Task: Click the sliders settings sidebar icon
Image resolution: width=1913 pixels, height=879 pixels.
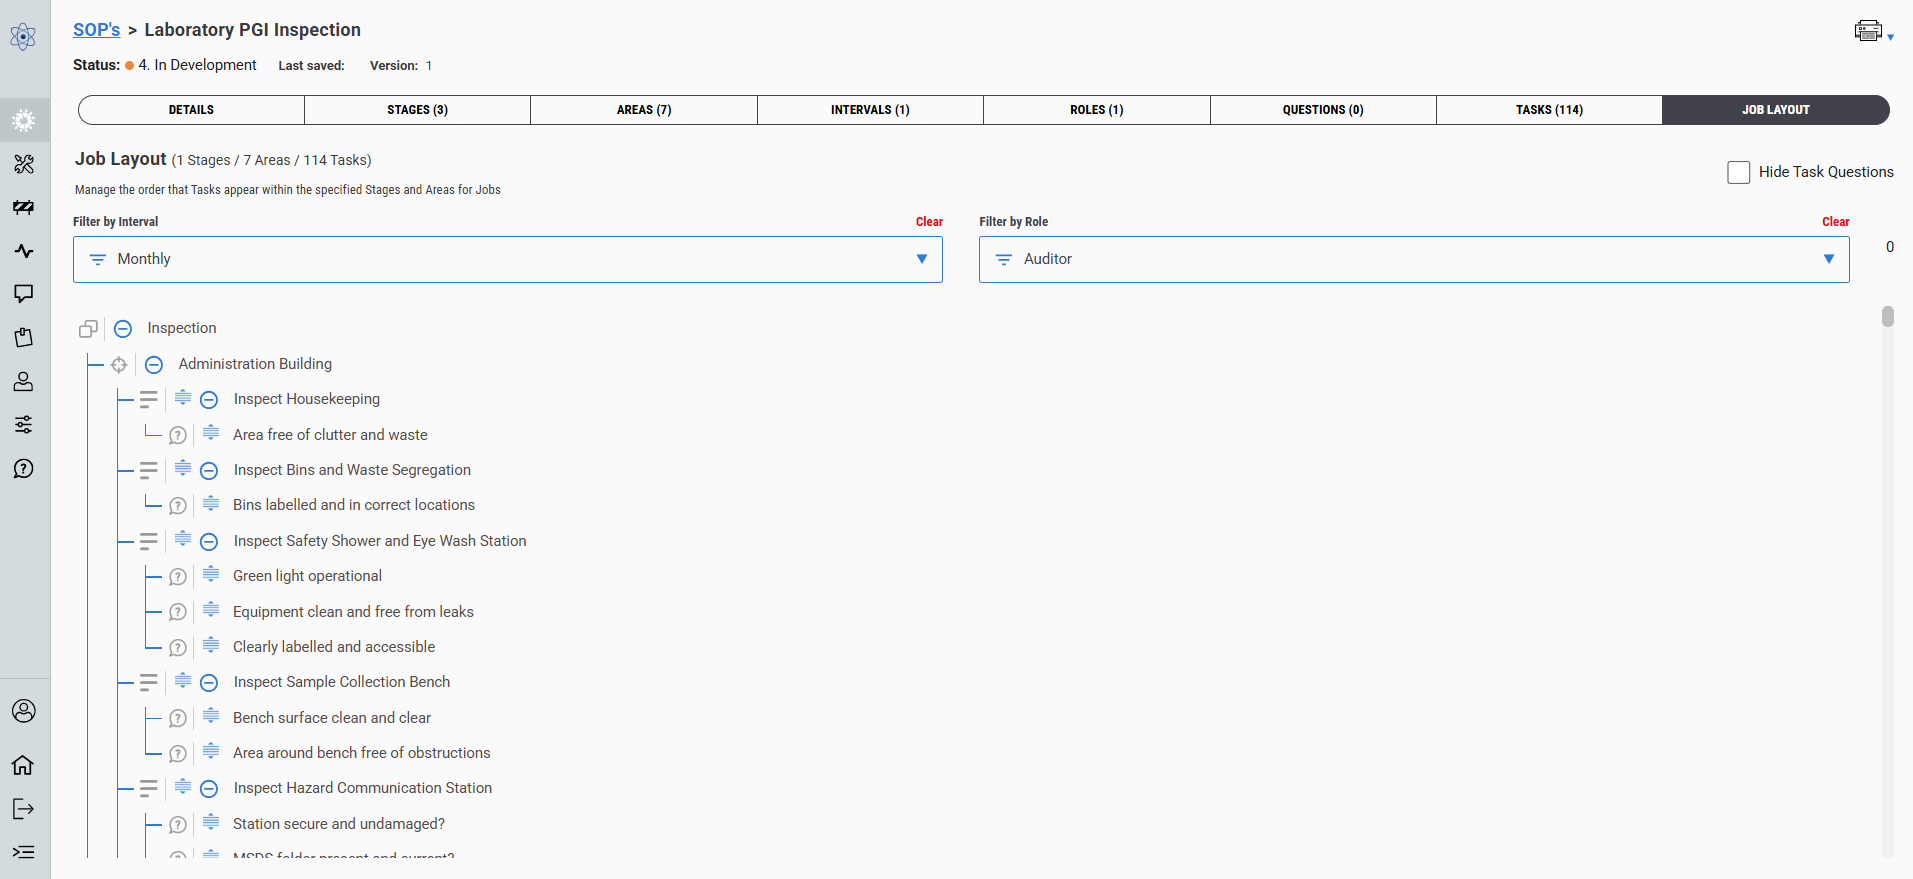Action: (23, 425)
